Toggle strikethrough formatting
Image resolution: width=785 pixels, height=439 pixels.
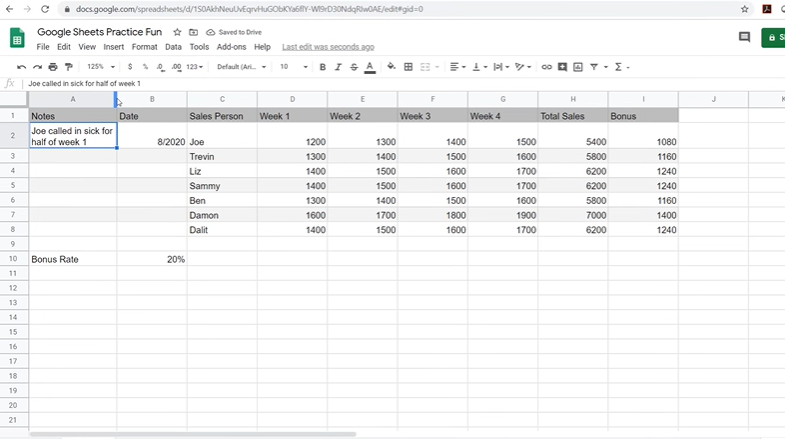[354, 67]
